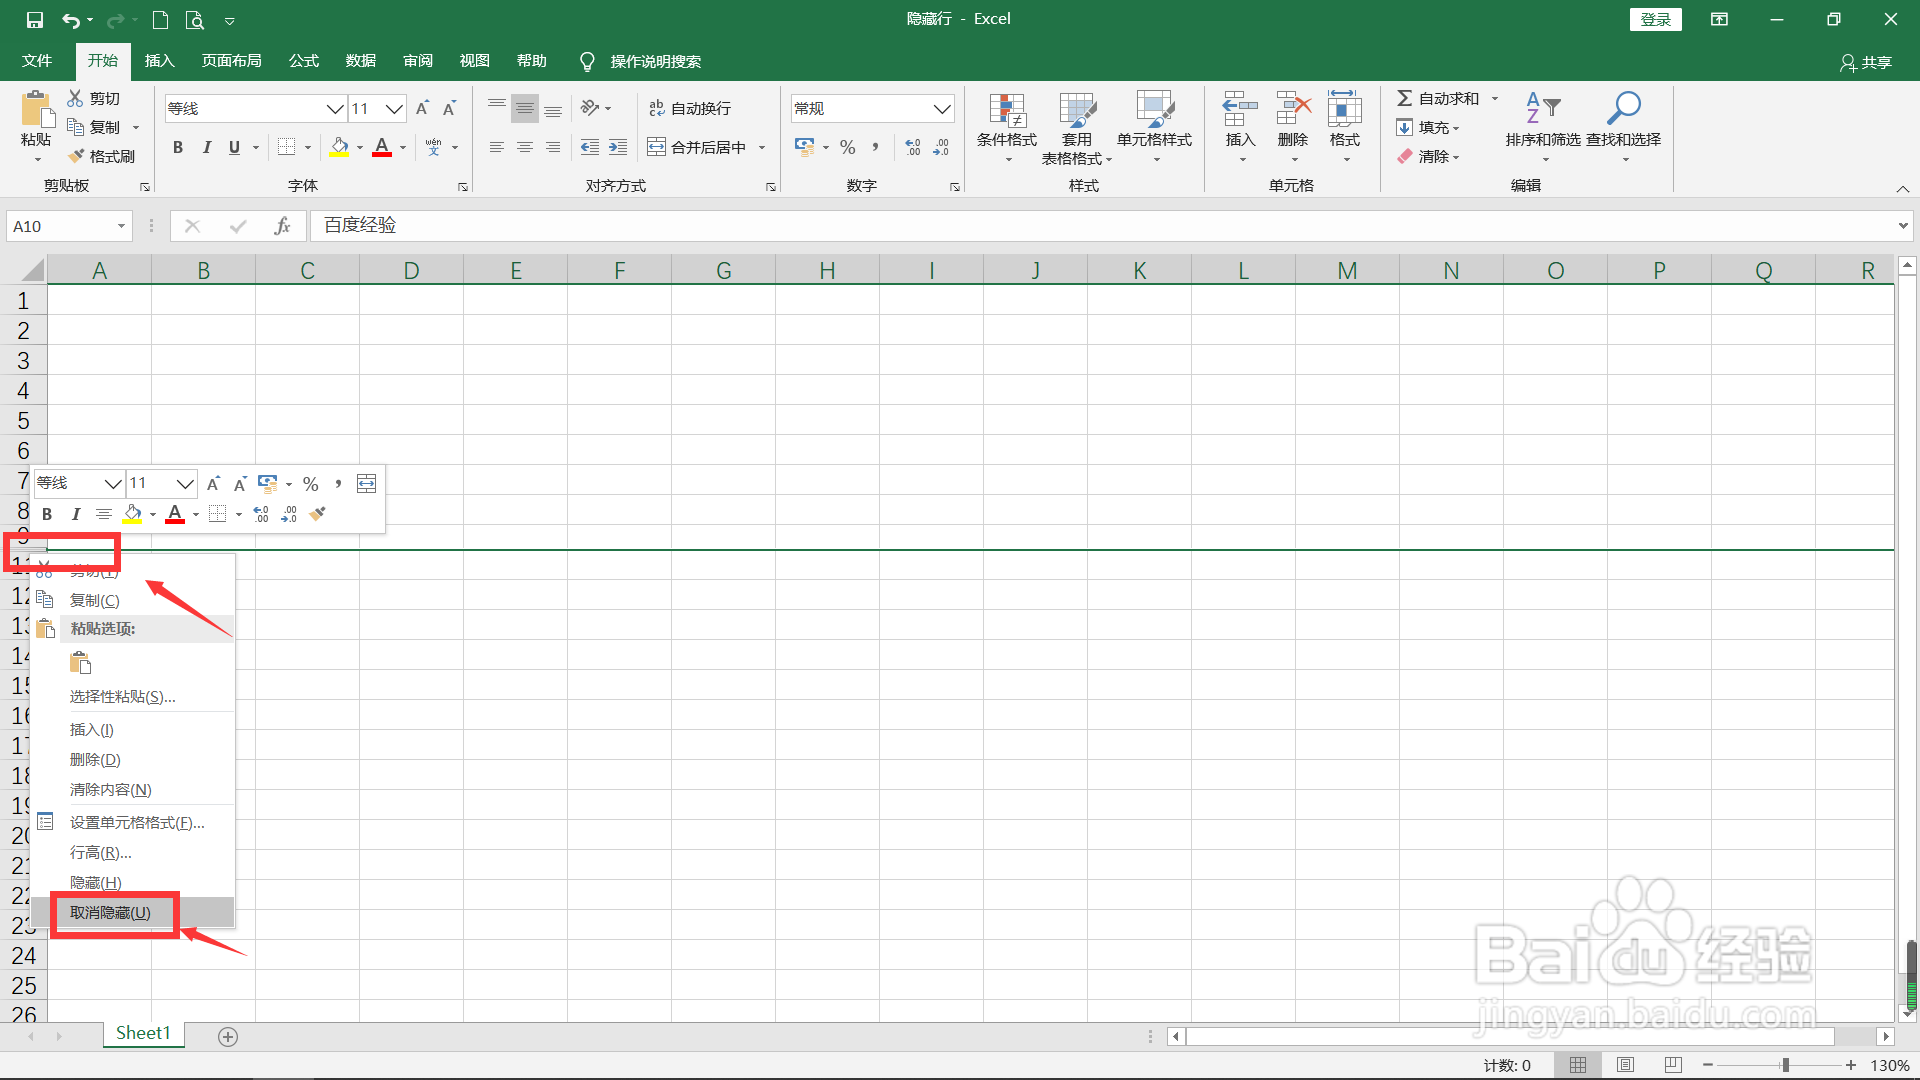Expand AutoSum dropdown arrow
The image size is (1920, 1080).
[x=1495, y=98]
